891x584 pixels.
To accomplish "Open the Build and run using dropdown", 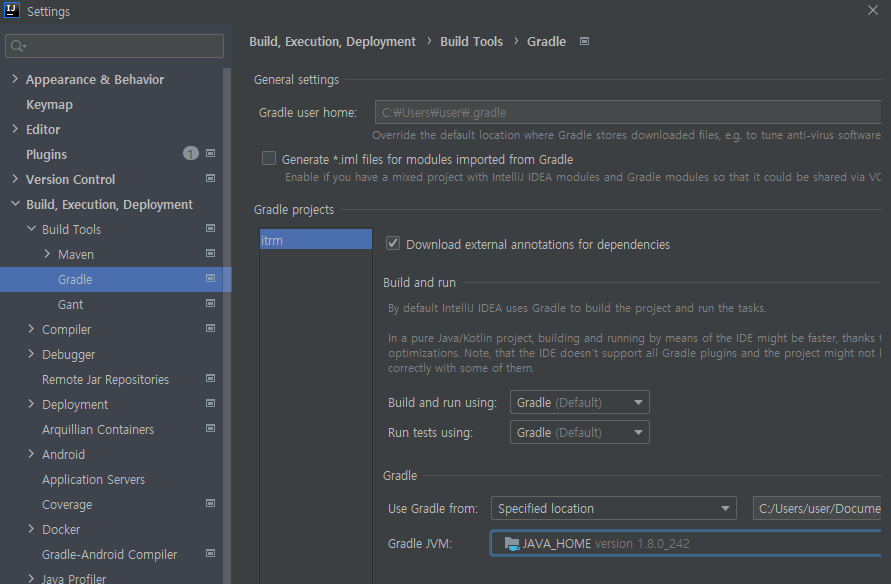I will click(x=580, y=402).
